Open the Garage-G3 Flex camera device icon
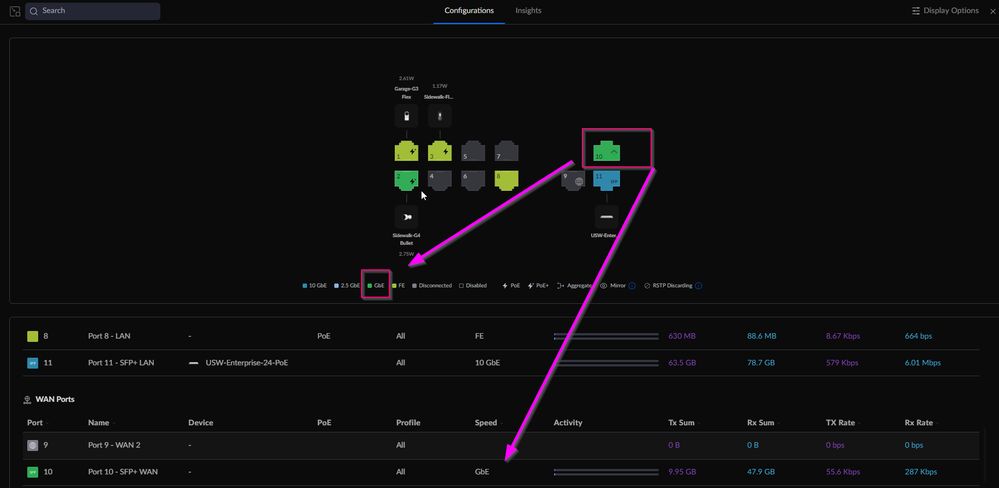This screenshot has height=488, width=999. tap(407, 117)
